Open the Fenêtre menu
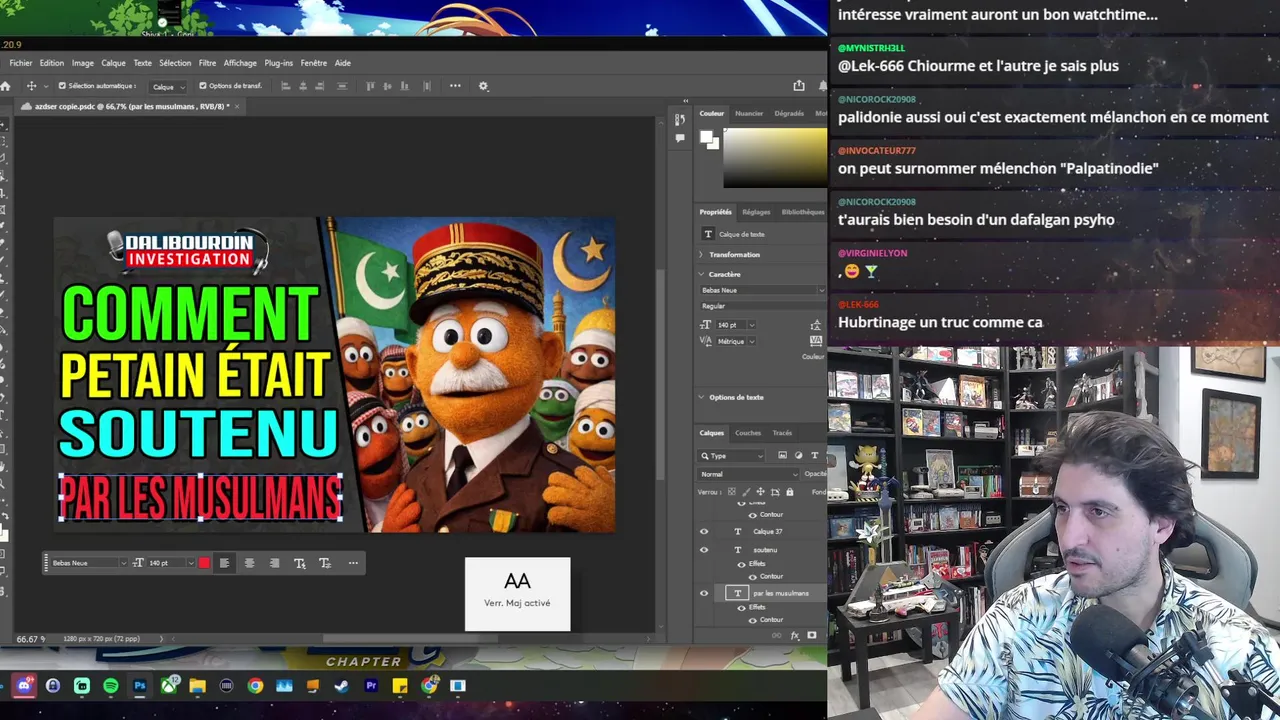Viewport: 1280px width, 720px height. point(313,63)
